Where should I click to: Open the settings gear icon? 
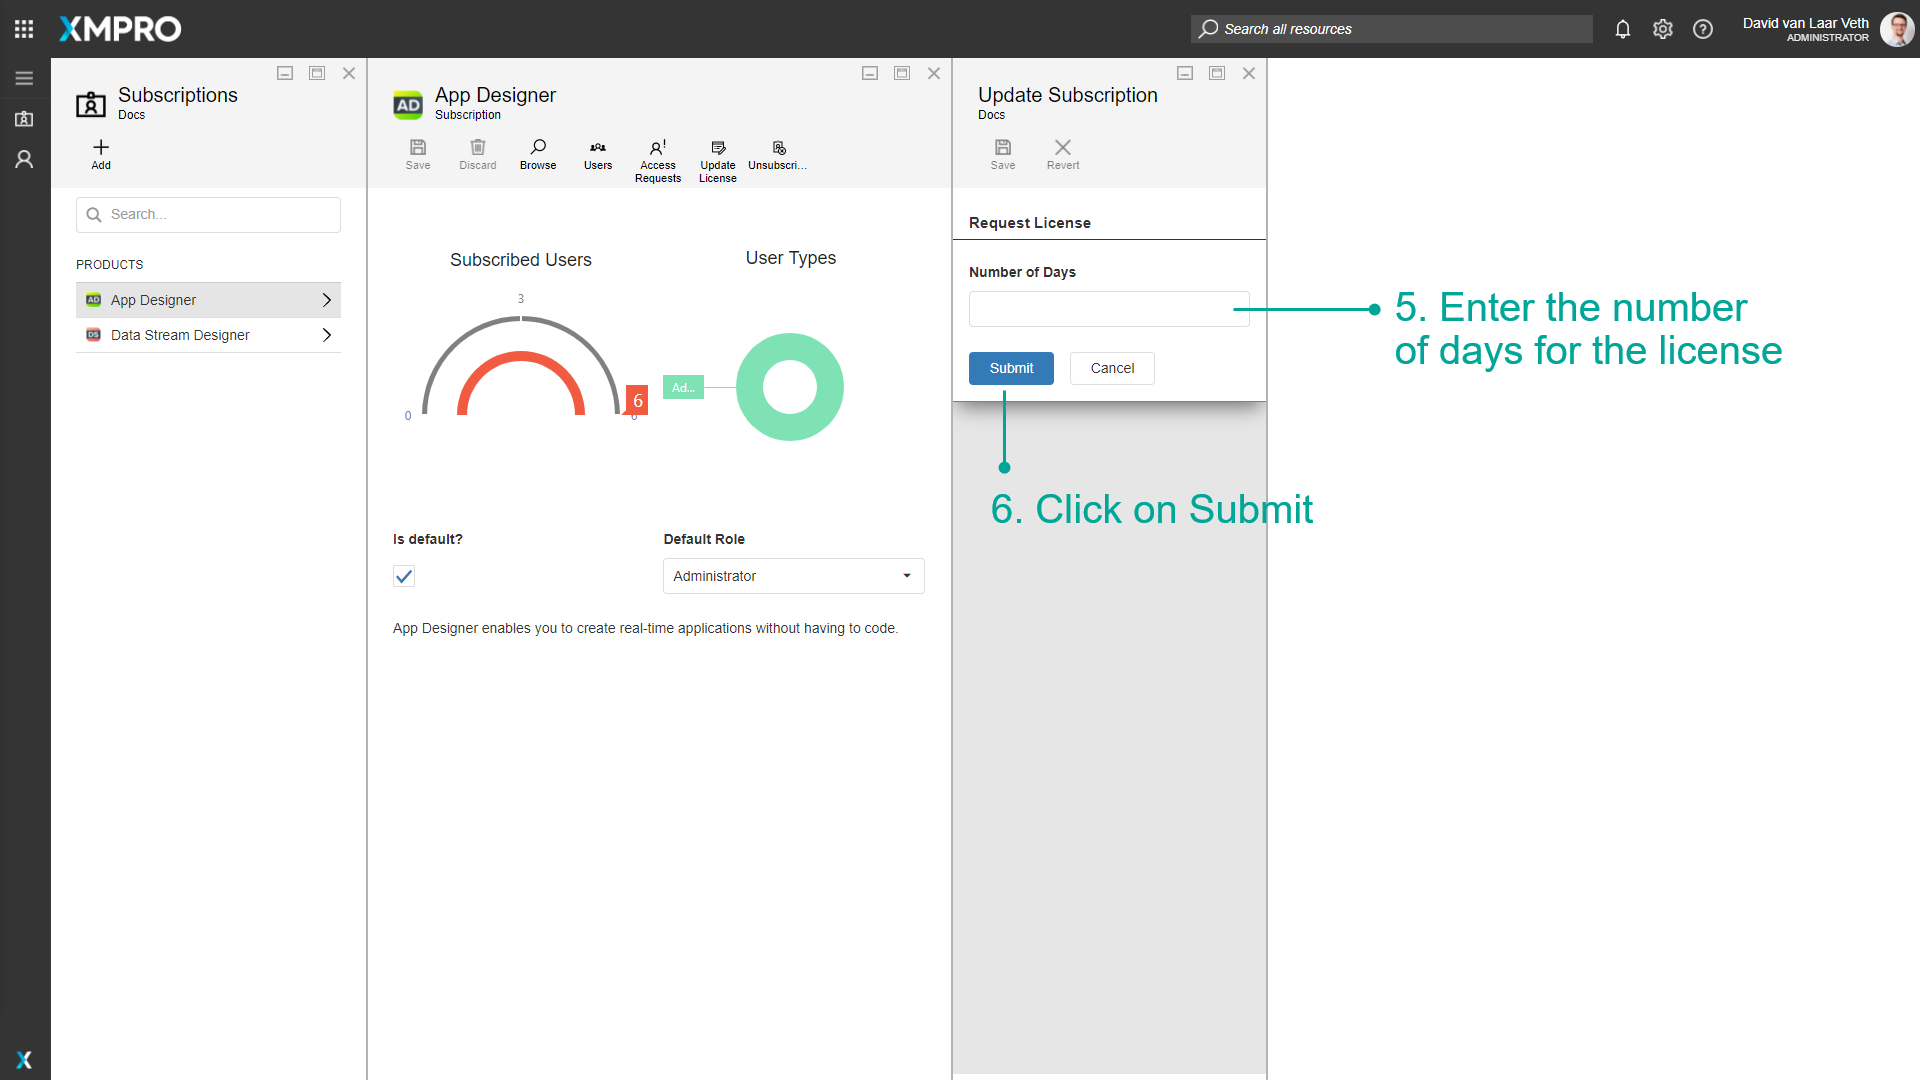[x=1663, y=29]
